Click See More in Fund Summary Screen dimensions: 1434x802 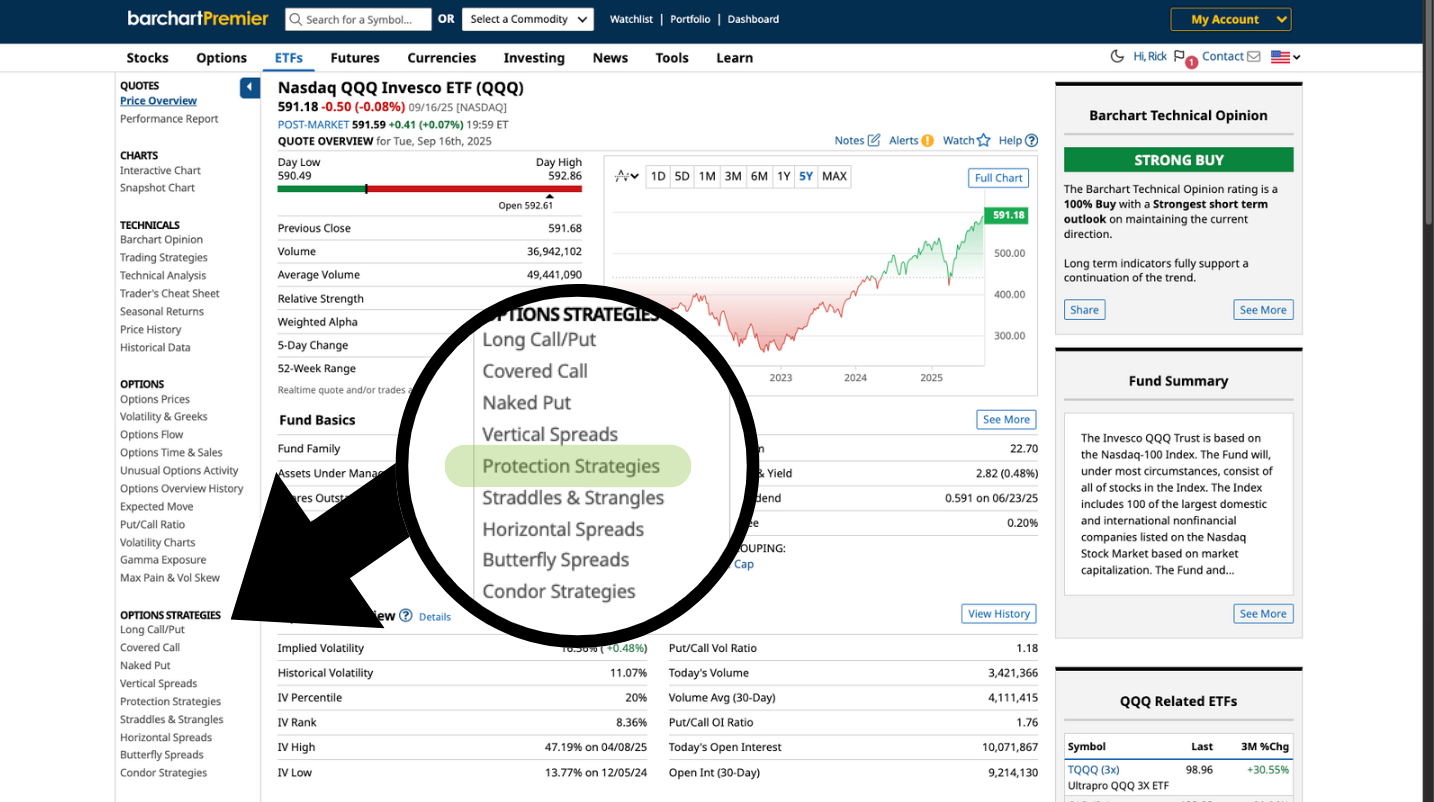[x=1263, y=614]
